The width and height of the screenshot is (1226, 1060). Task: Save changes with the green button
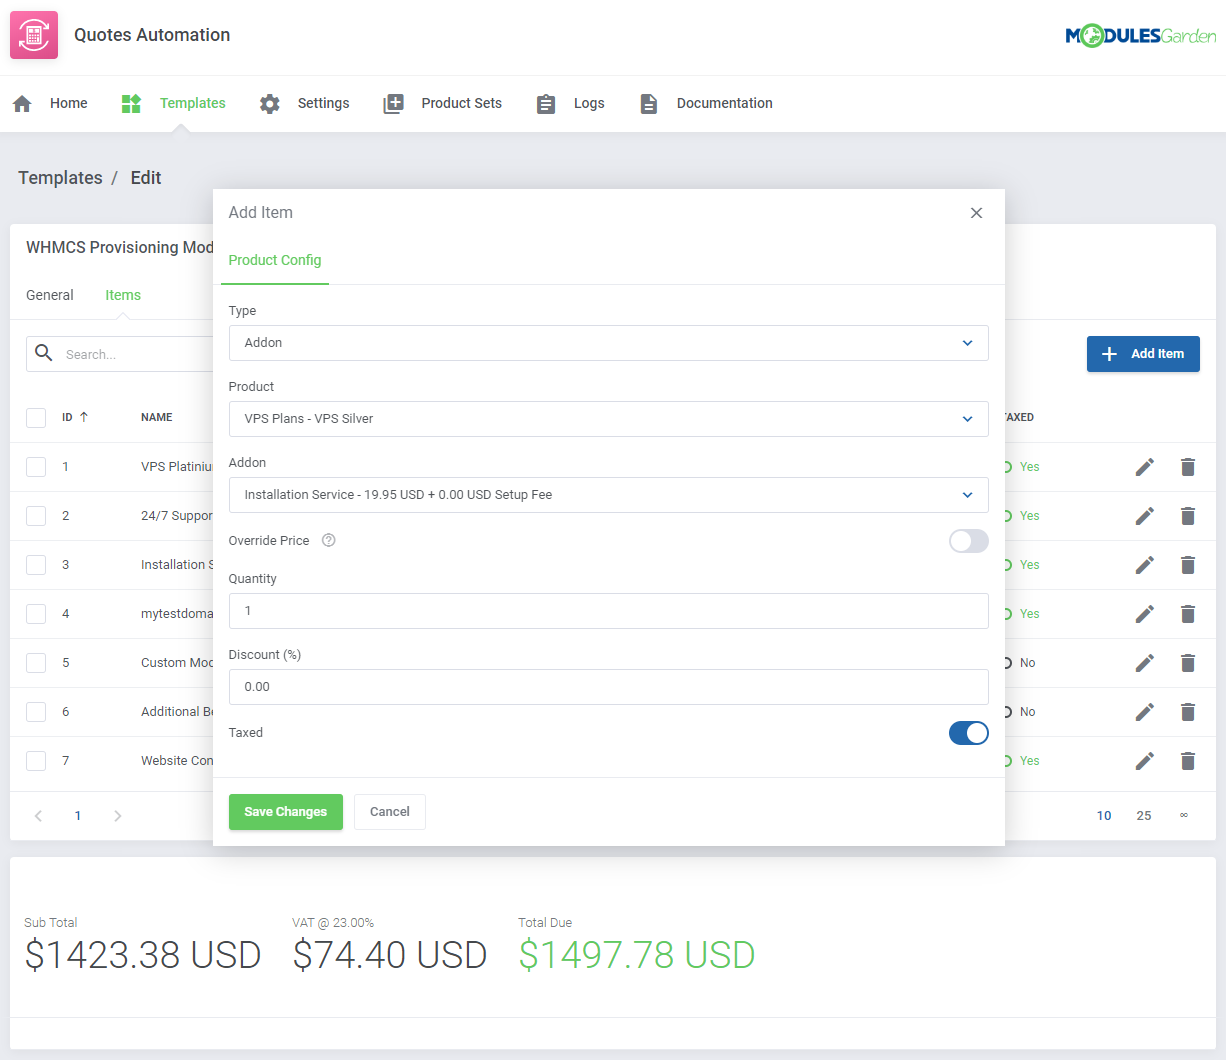[285, 811]
